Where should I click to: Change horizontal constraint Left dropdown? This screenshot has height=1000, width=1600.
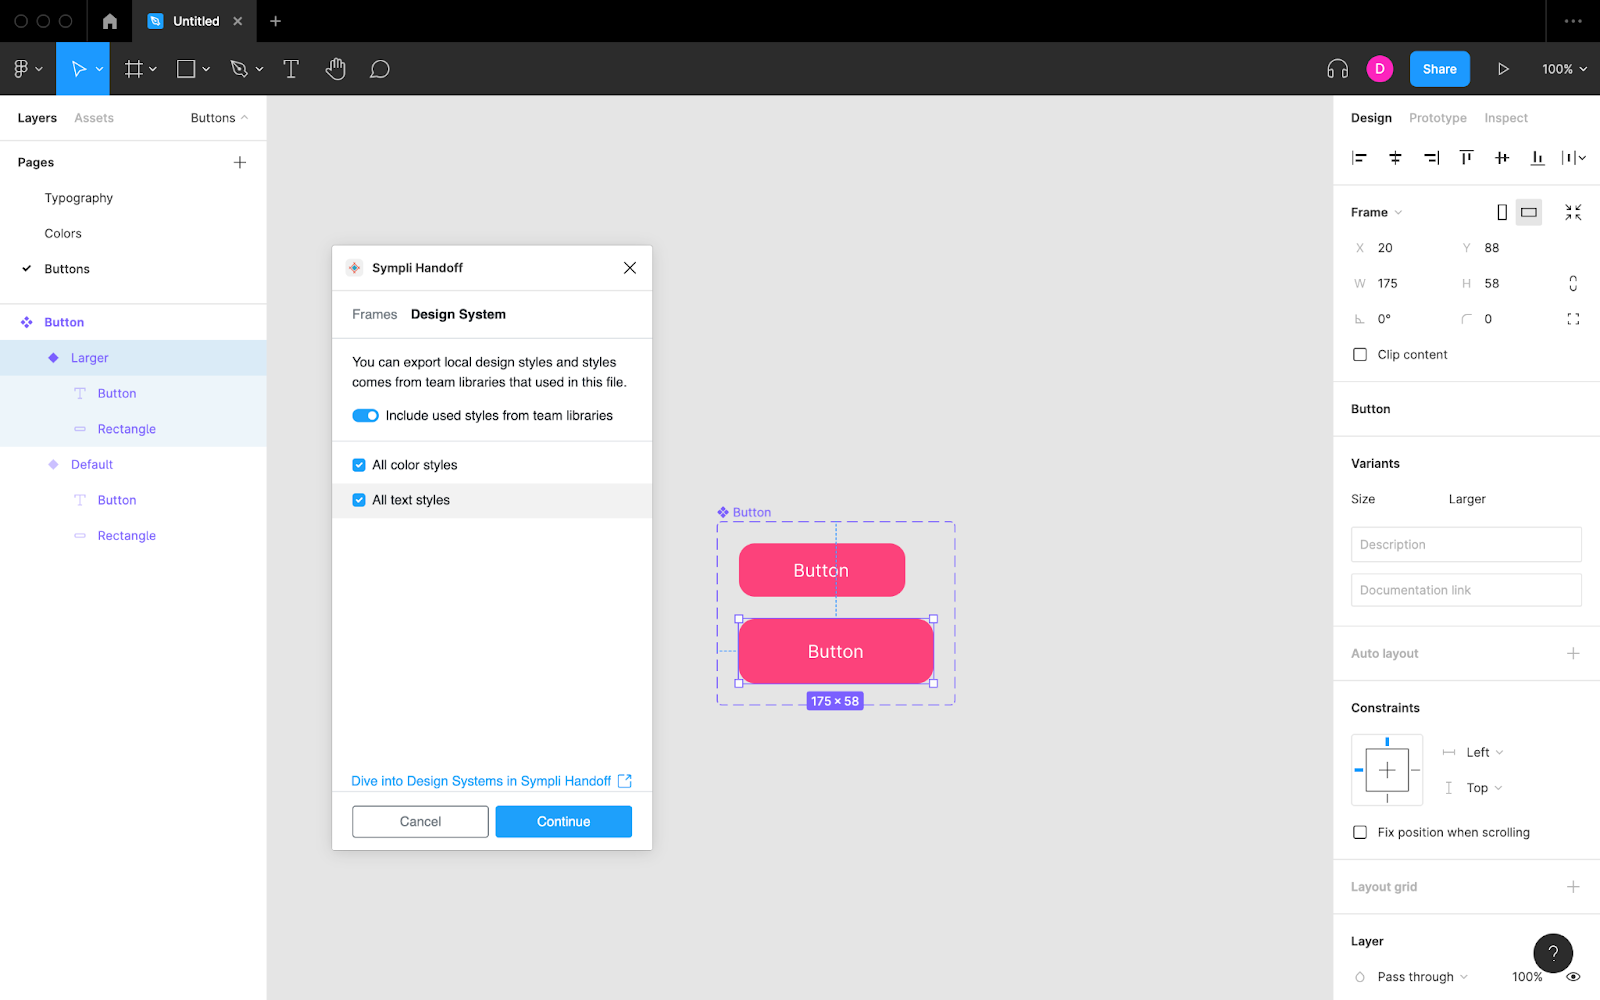(x=1485, y=753)
